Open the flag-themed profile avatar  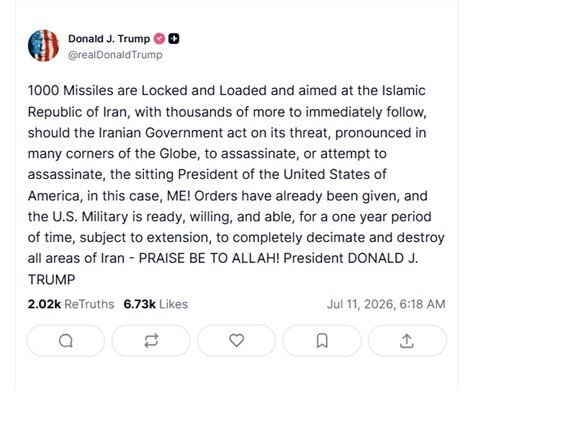[x=43, y=45]
